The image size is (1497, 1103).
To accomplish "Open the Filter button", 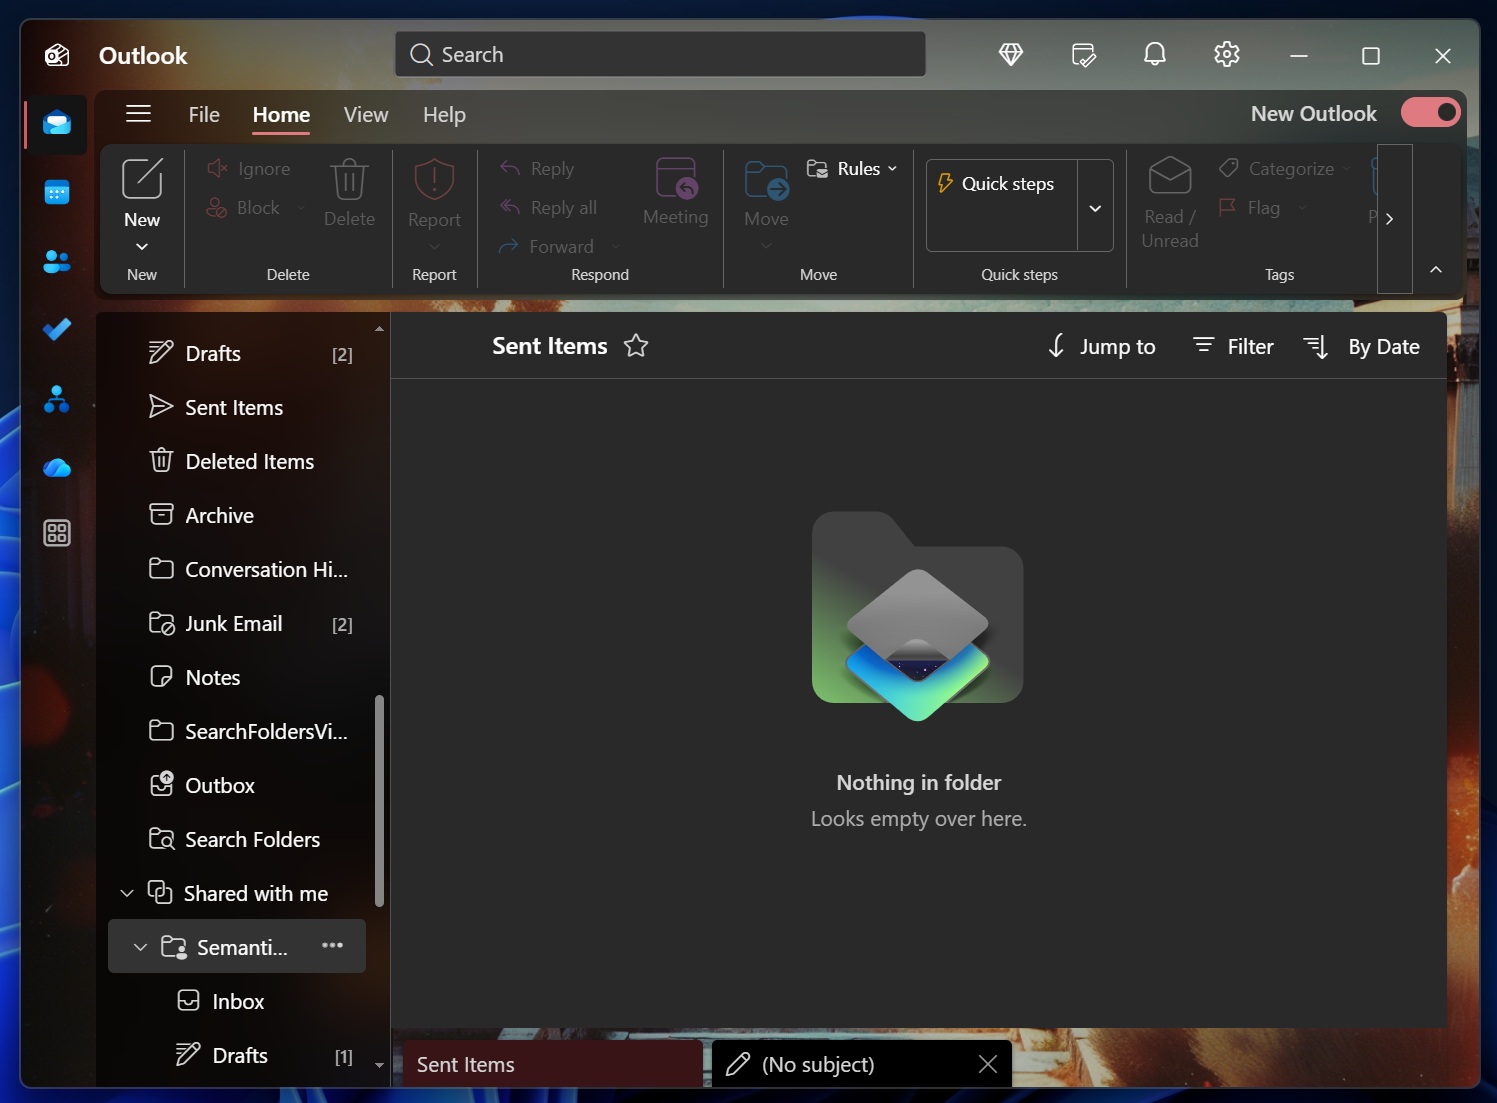I will (1234, 347).
